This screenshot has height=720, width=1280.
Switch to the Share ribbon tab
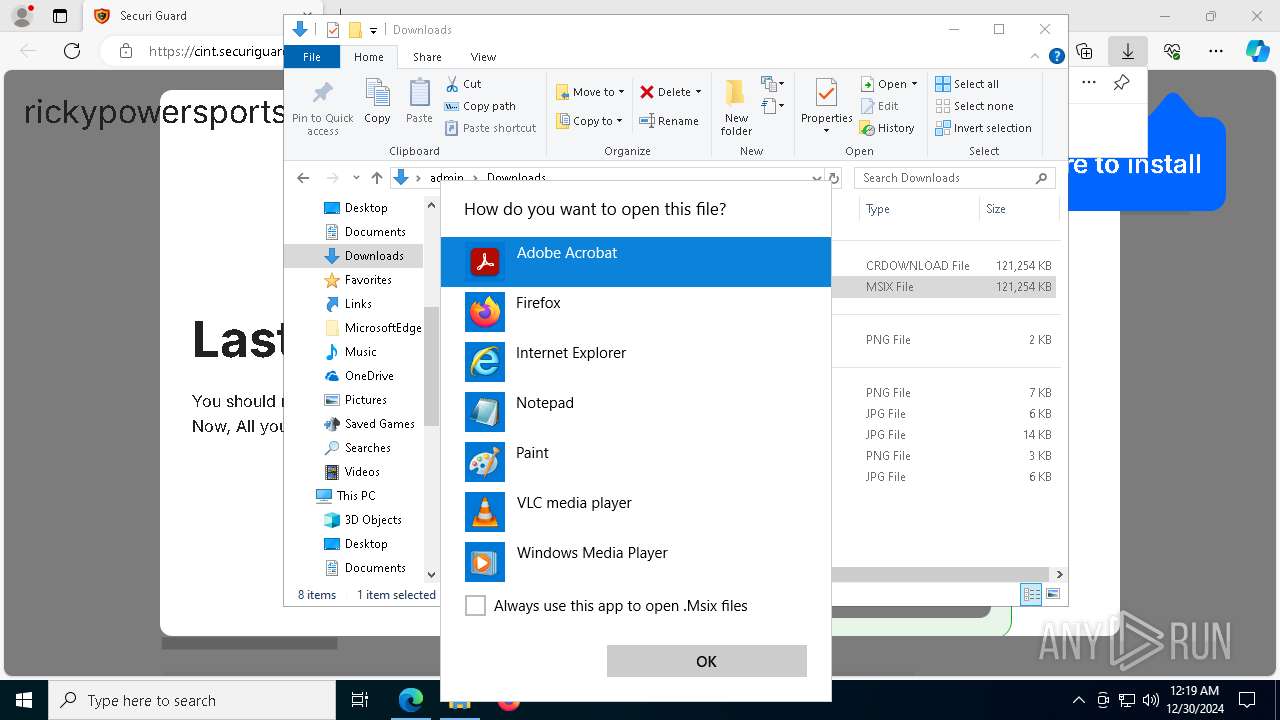pos(427,57)
